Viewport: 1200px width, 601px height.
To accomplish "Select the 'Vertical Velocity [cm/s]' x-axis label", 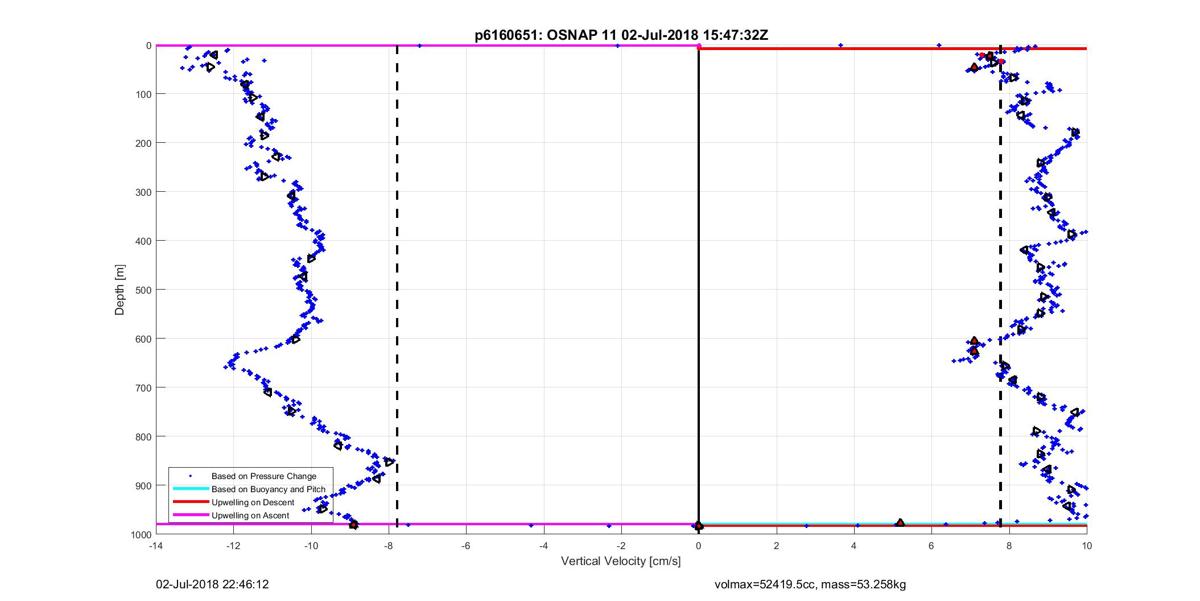I will [621, 561].
